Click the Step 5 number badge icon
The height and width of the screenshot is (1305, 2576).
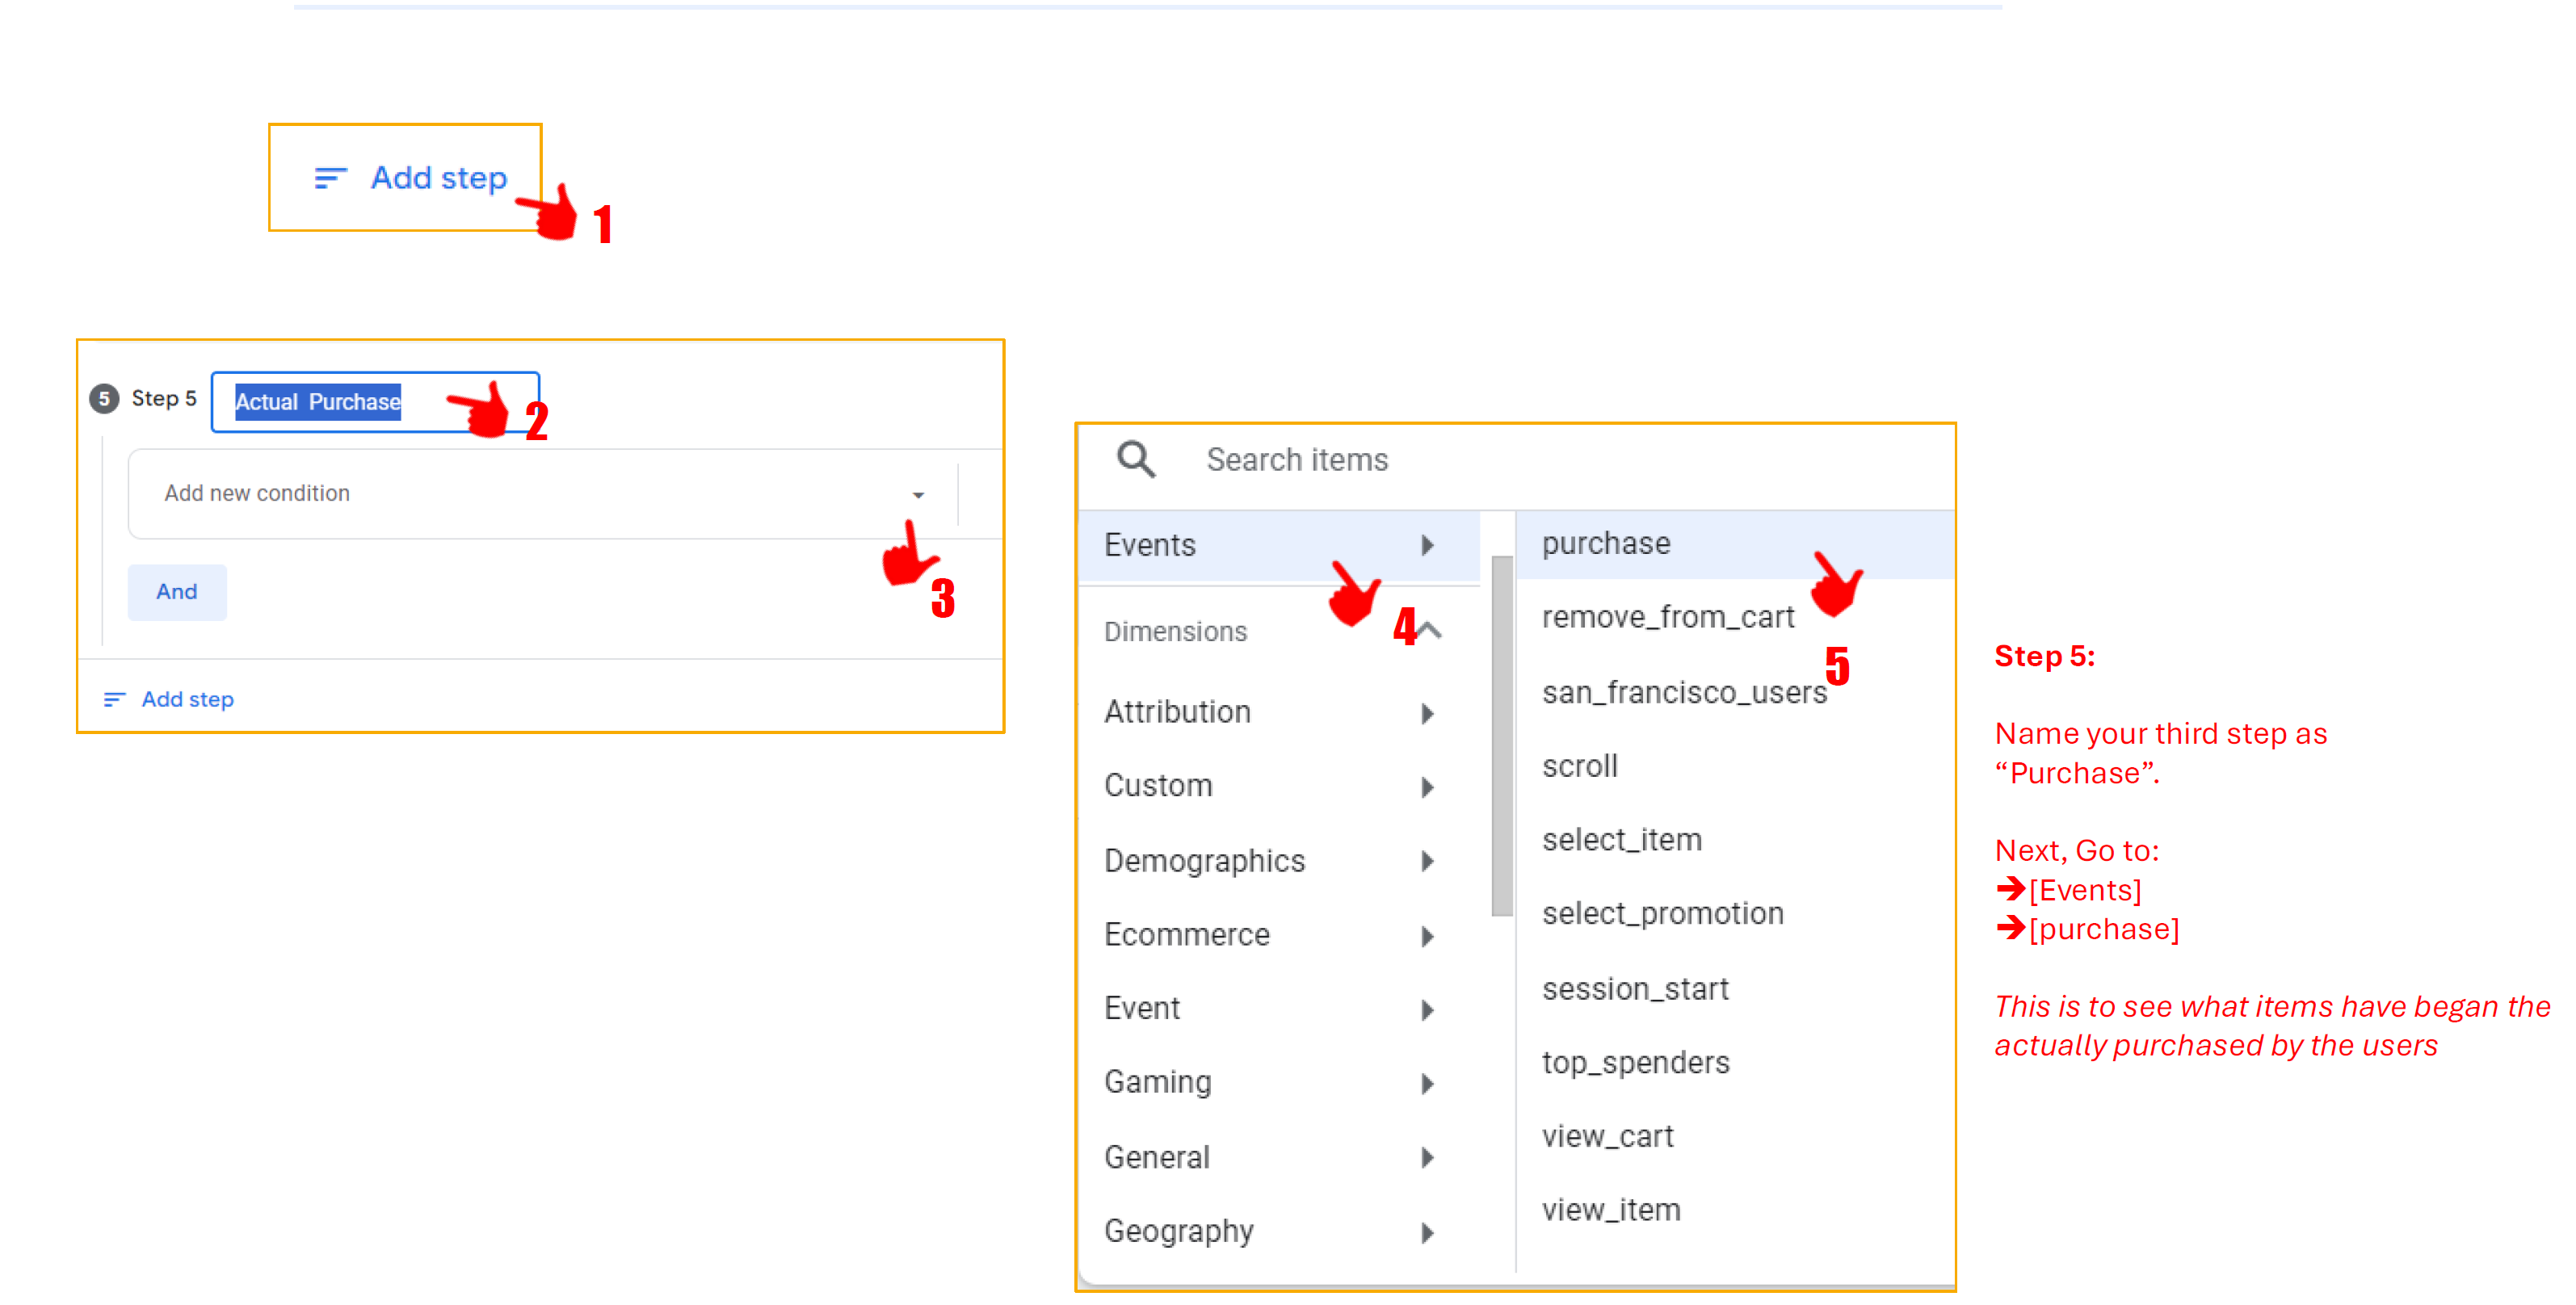coord(104,398)
